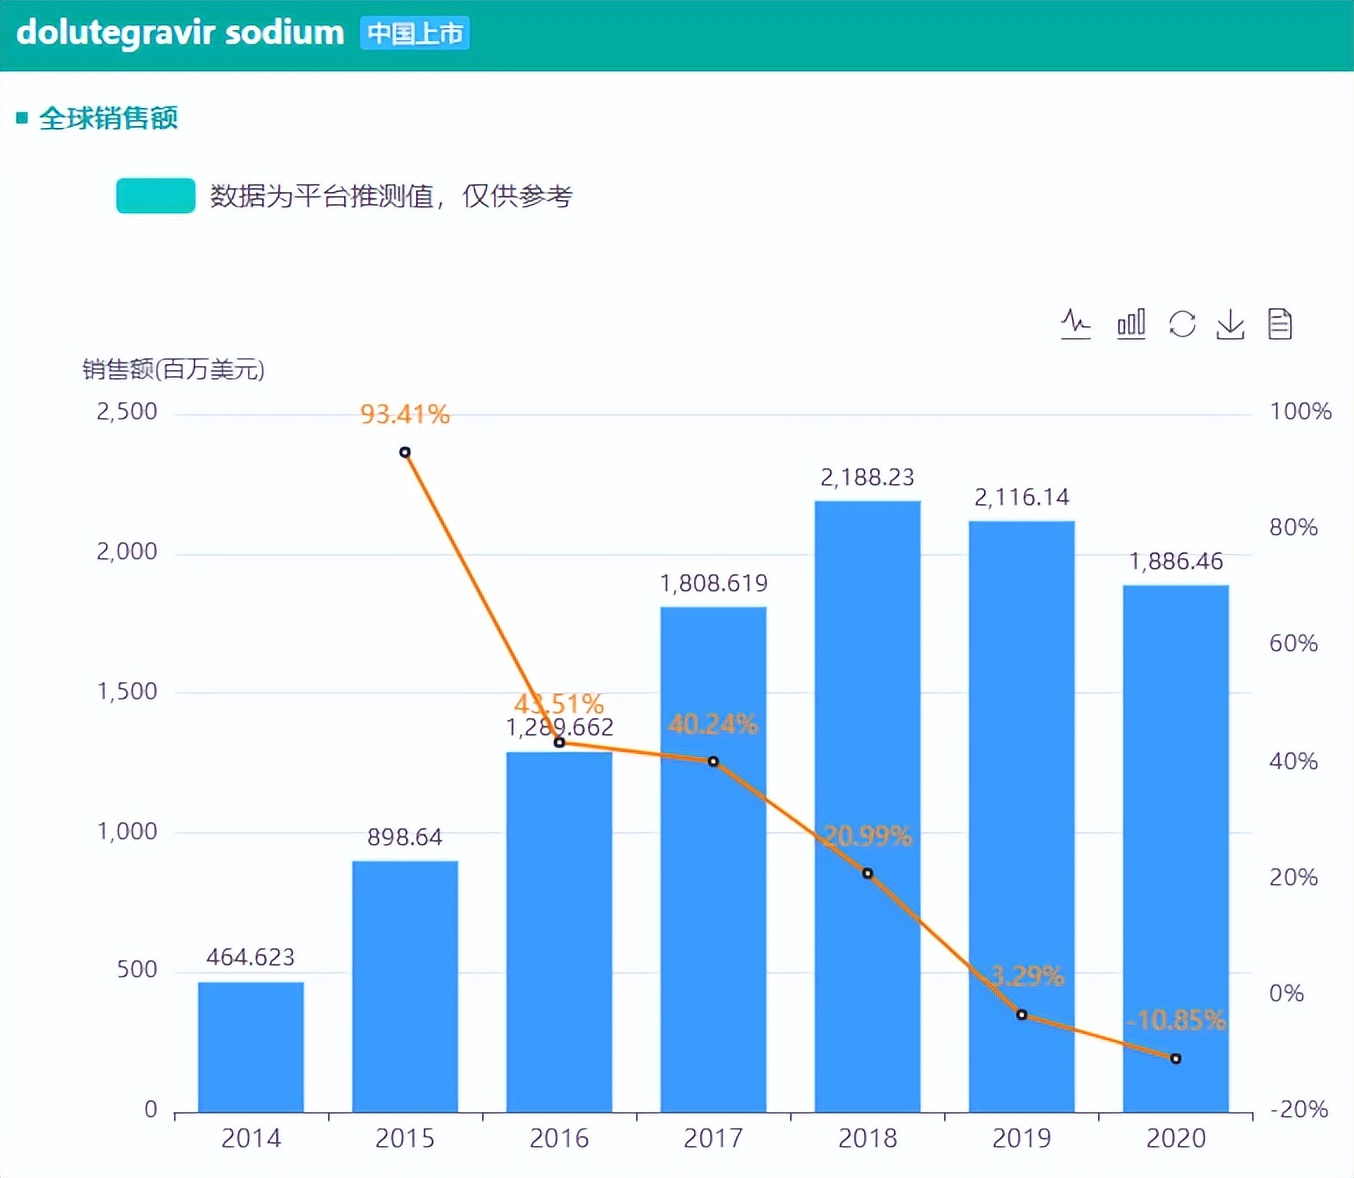The height and width of the screenshot is (1178, 1354).
Task: Click the refresh/restore chart icon
Action: (x=1182, y=324)
